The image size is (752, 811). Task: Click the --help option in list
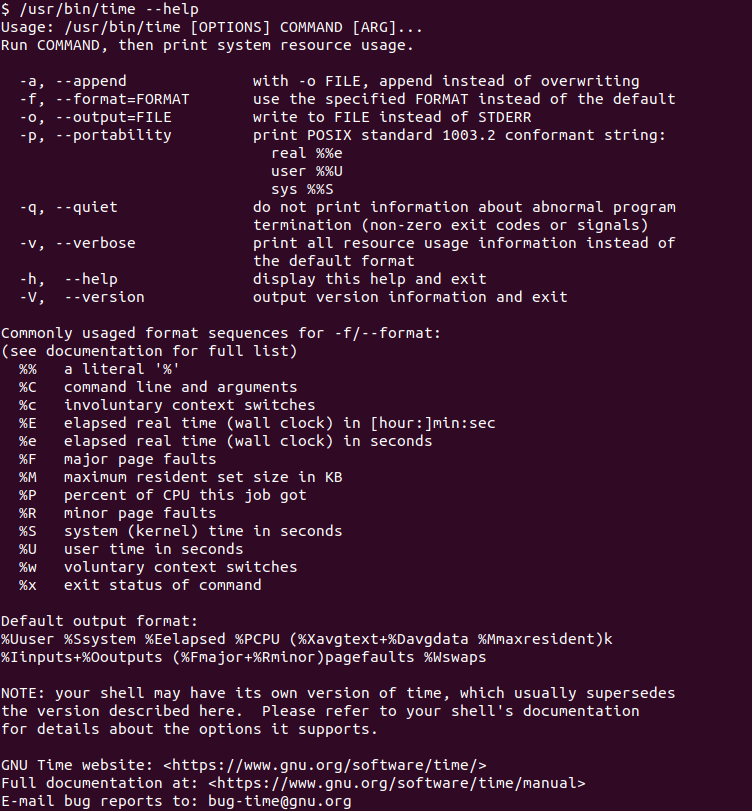[x=91, y=279]
